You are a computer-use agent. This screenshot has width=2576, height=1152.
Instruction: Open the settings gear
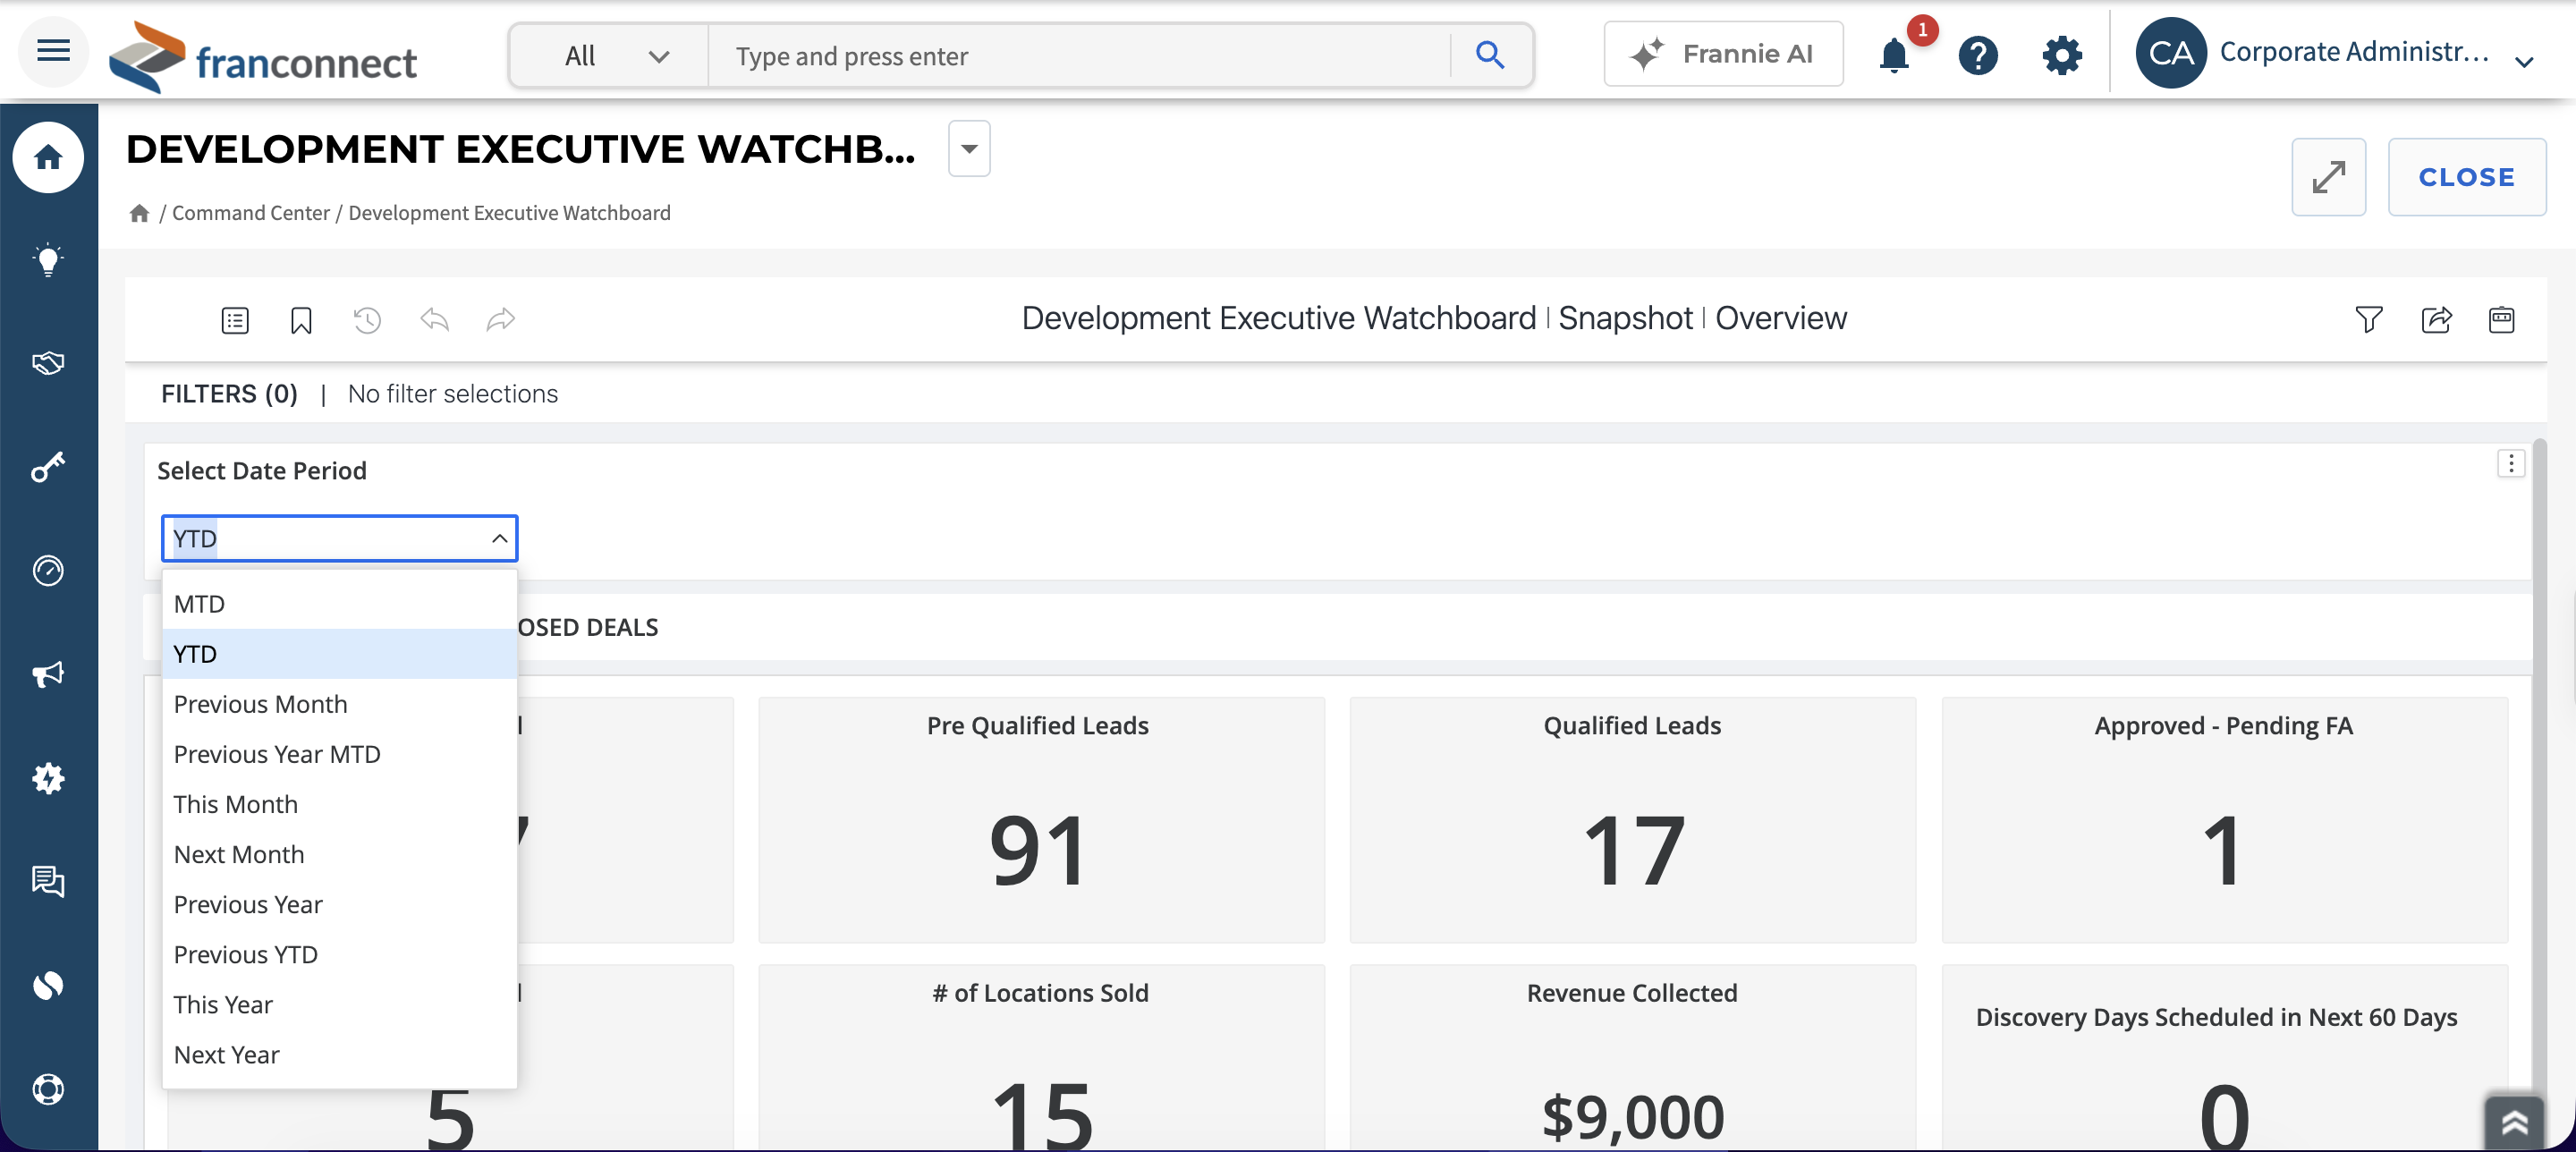[x=2061, y=55]
